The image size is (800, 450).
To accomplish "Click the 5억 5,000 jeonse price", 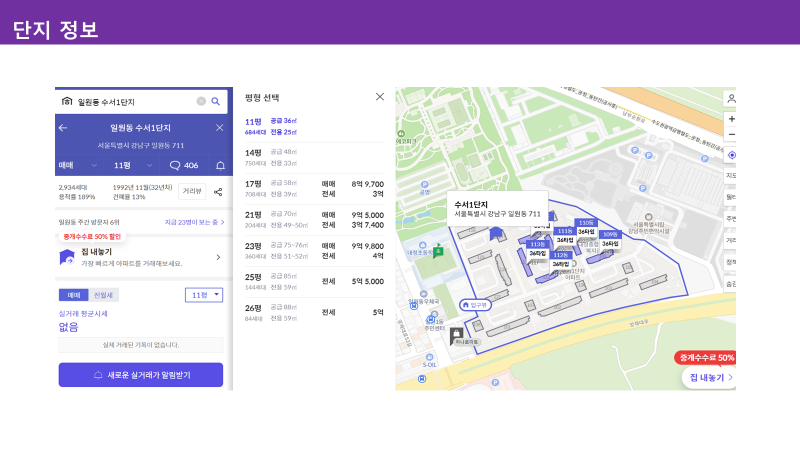I will click(x=367, y=281).
